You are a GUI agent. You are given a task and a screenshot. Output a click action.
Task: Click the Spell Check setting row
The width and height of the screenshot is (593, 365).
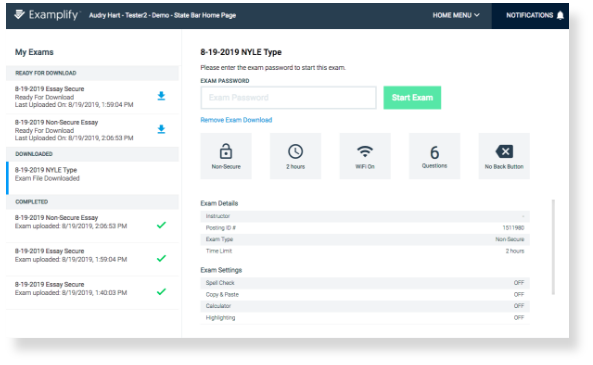tap(365, 283)
